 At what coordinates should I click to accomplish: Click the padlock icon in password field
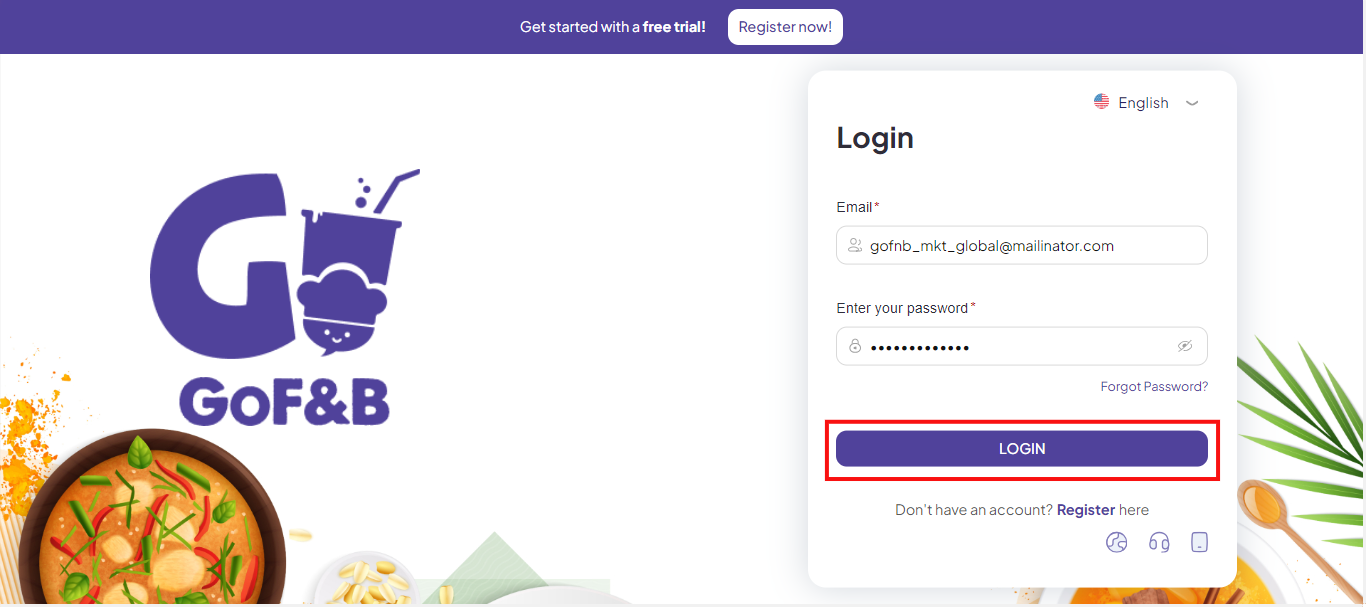click(x=855, y=346)
